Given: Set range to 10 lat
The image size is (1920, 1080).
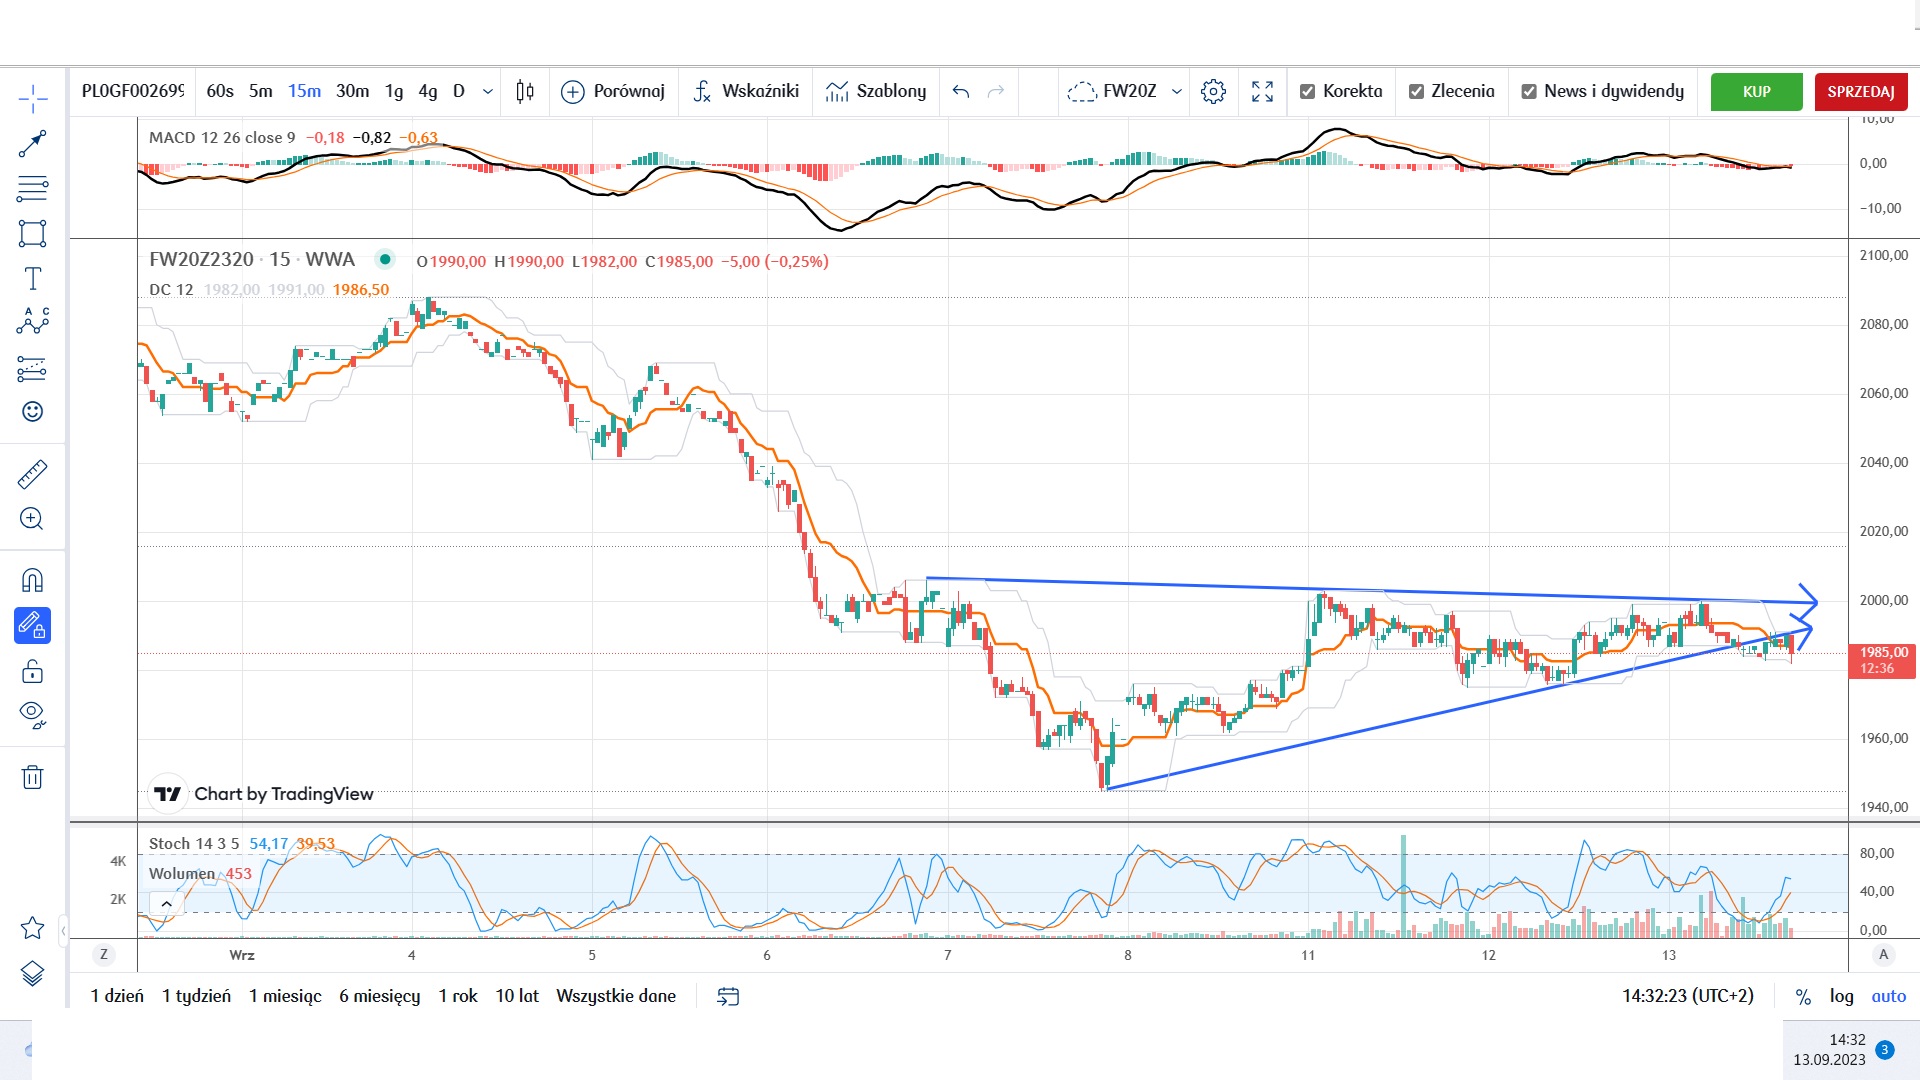Looking at the screenshot, I should [517, 996].
